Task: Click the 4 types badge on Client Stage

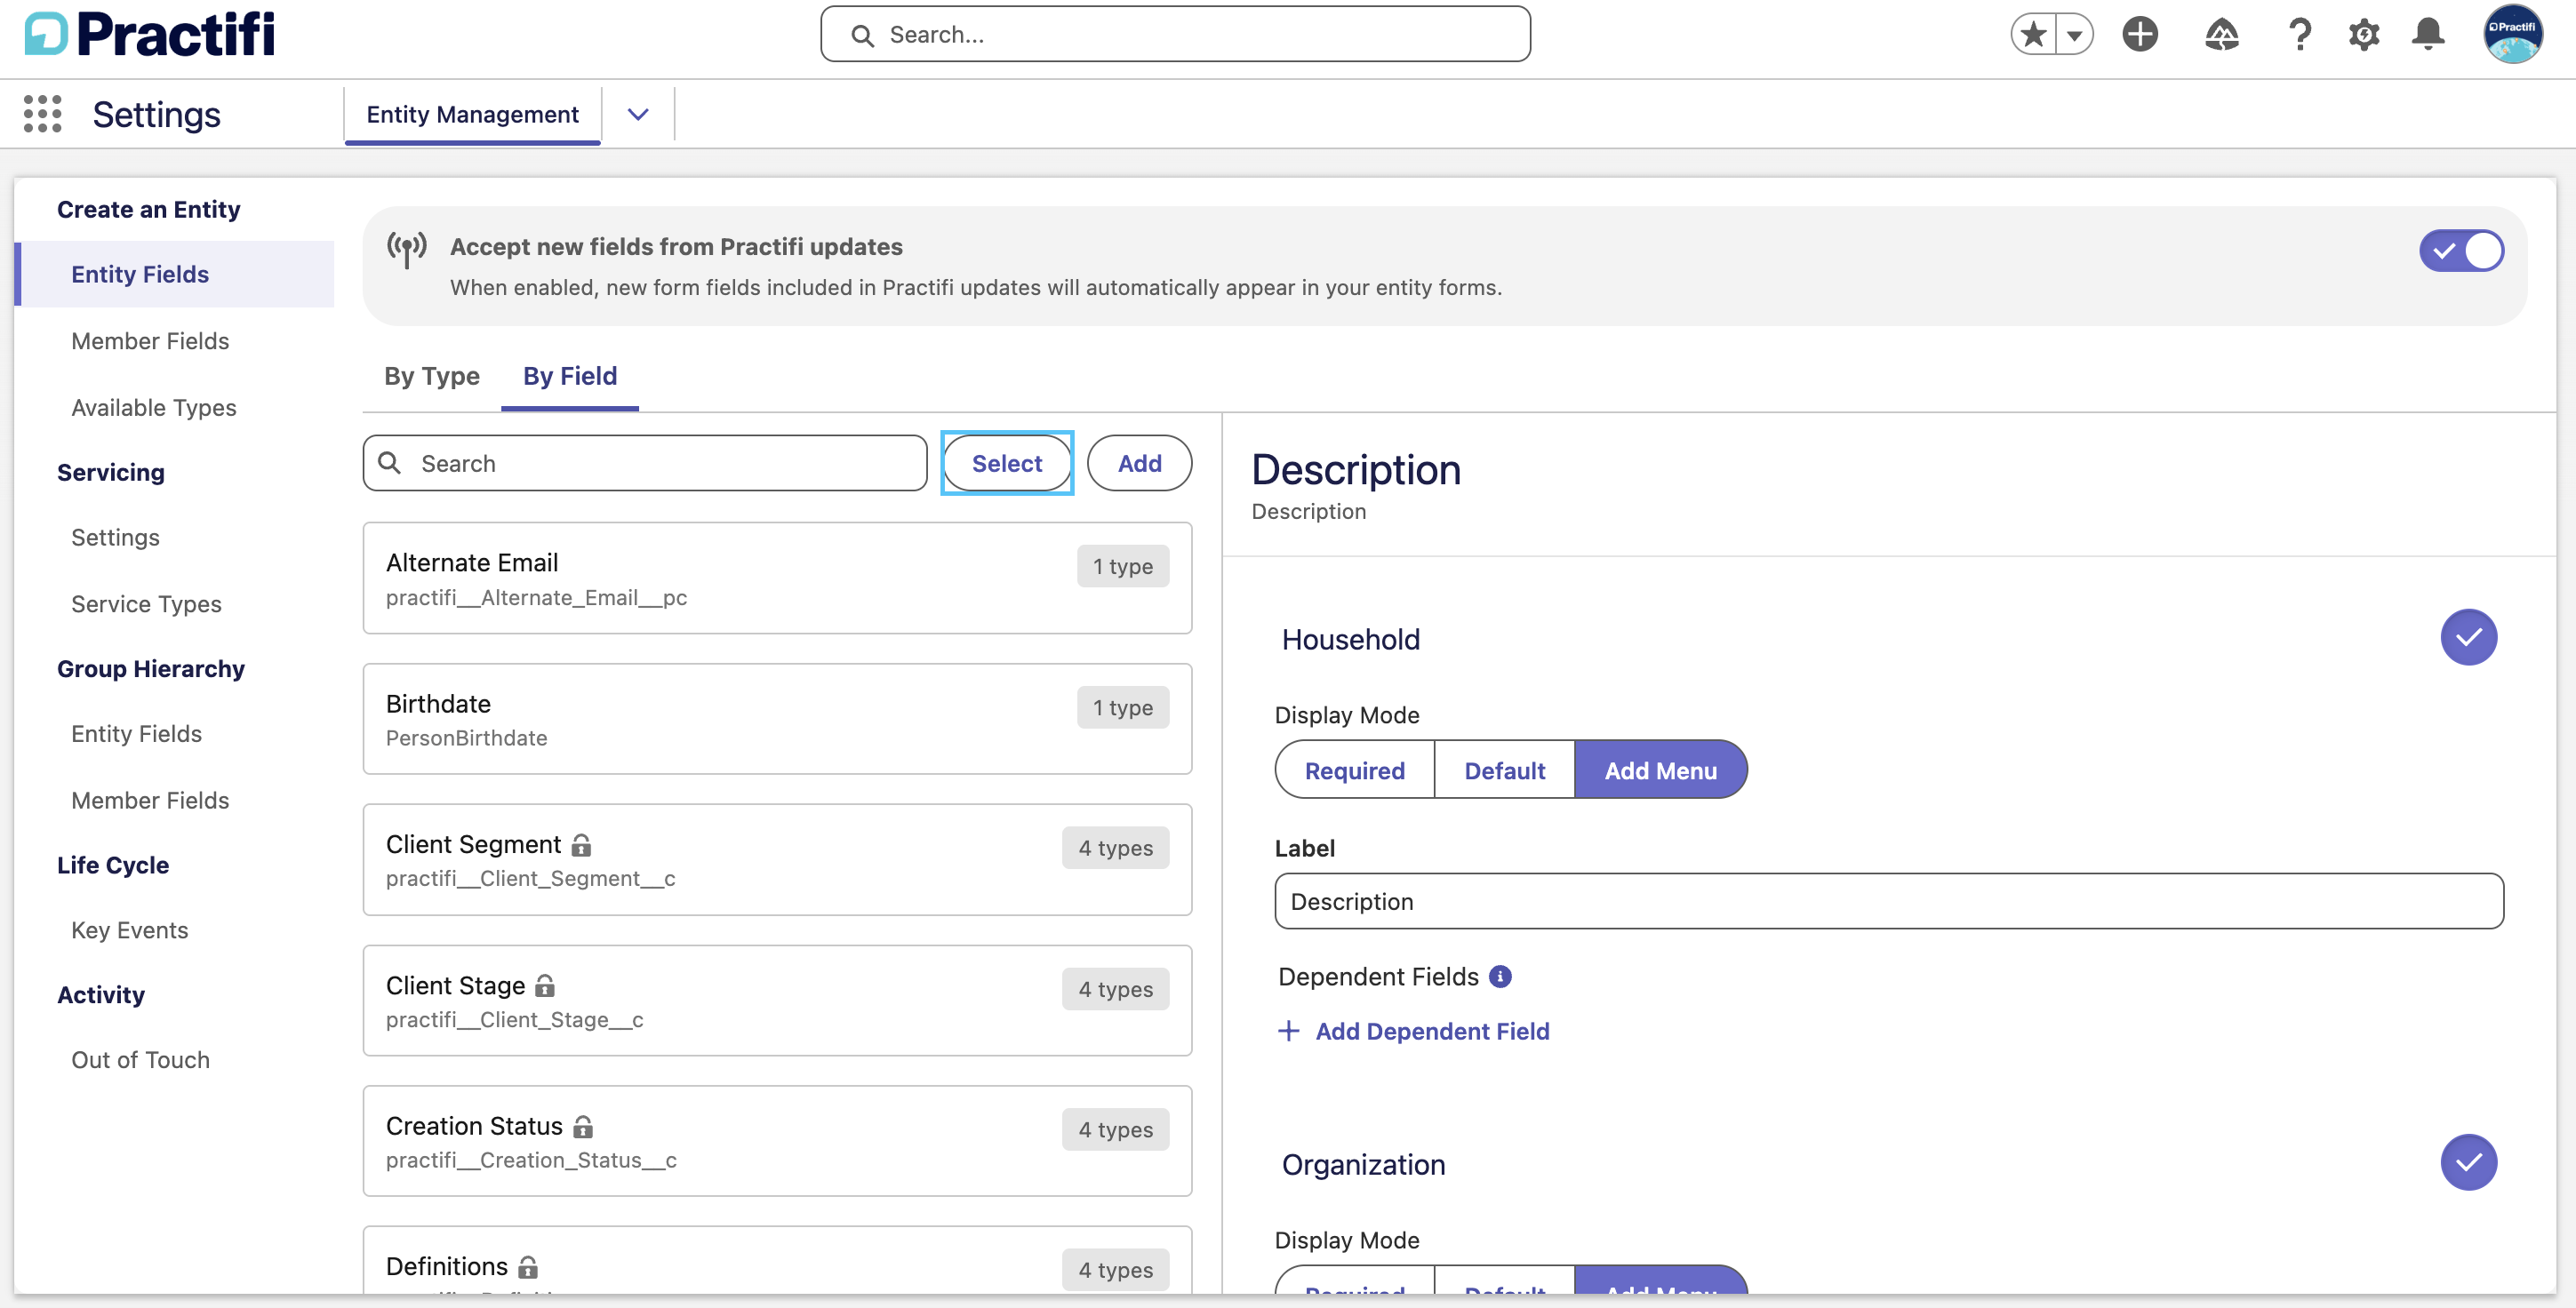Action: [x=1116, y=989]
